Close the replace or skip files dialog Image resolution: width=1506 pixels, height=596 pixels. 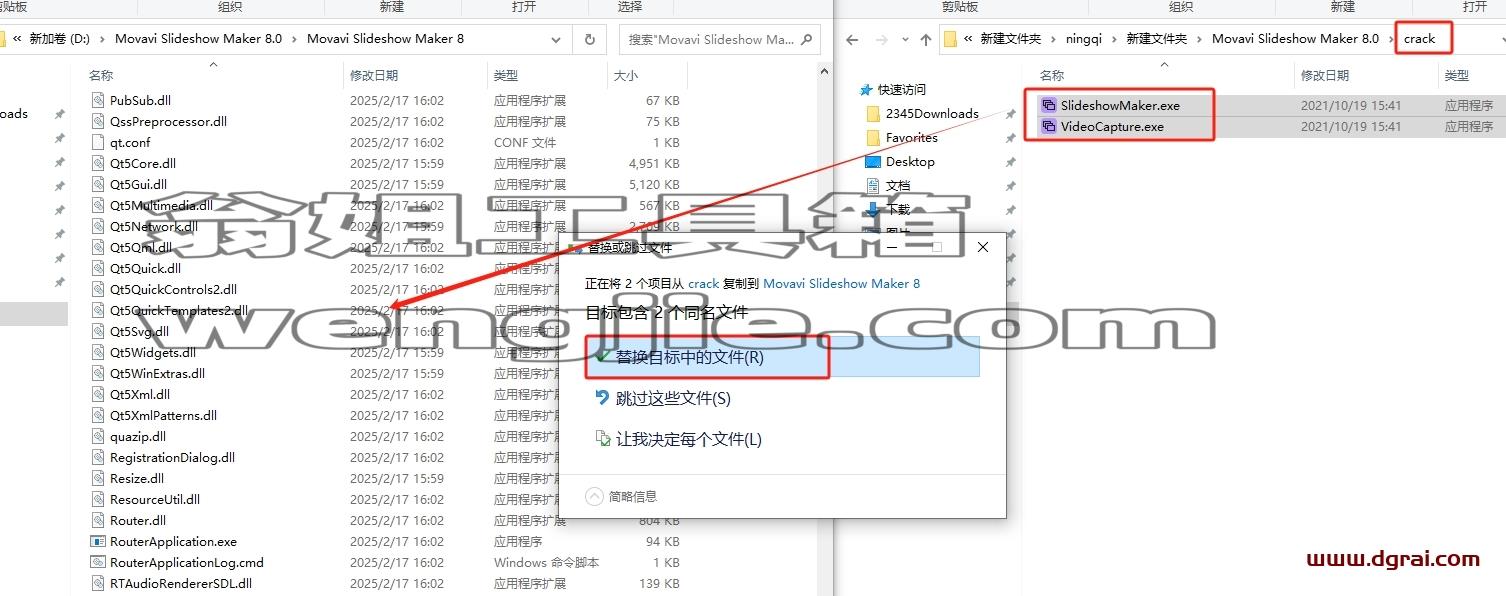pyautogui.click(x=982, y=247)
